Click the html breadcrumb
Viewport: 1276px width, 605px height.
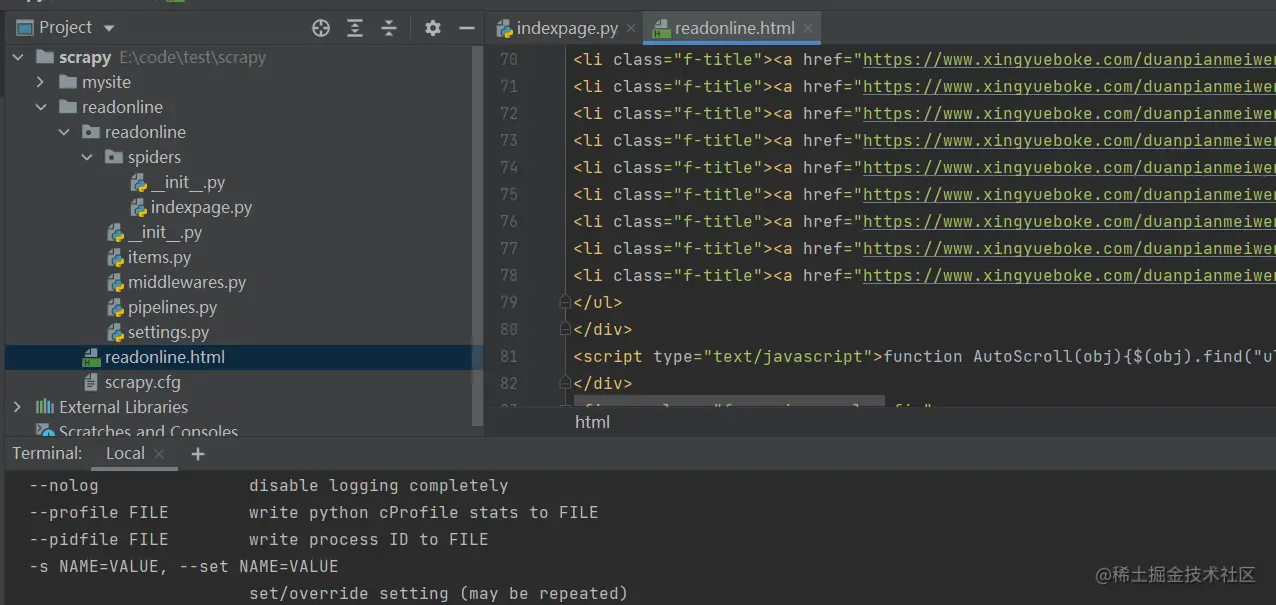(x=592, y=422)
